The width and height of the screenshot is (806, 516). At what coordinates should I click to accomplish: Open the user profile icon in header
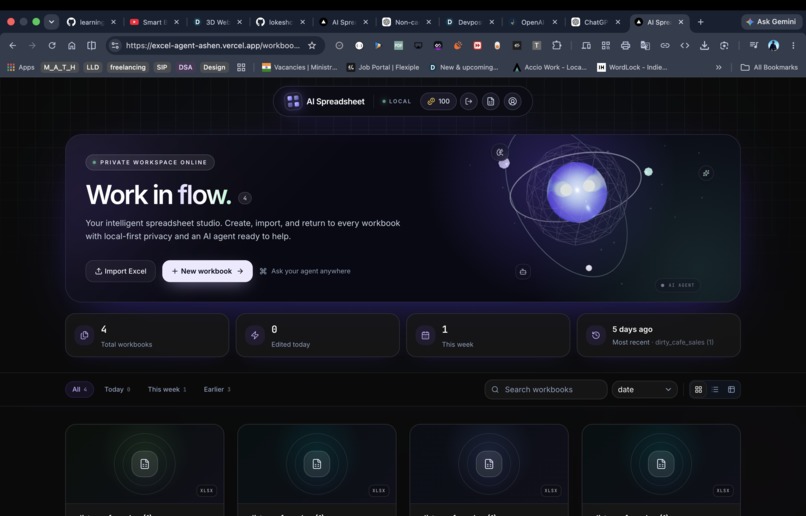coord(512,101)
